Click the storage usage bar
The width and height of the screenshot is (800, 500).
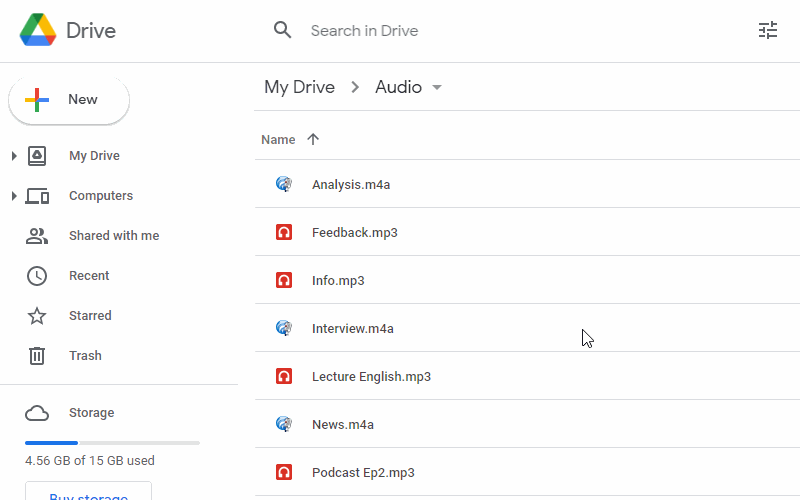pos(112,442)
